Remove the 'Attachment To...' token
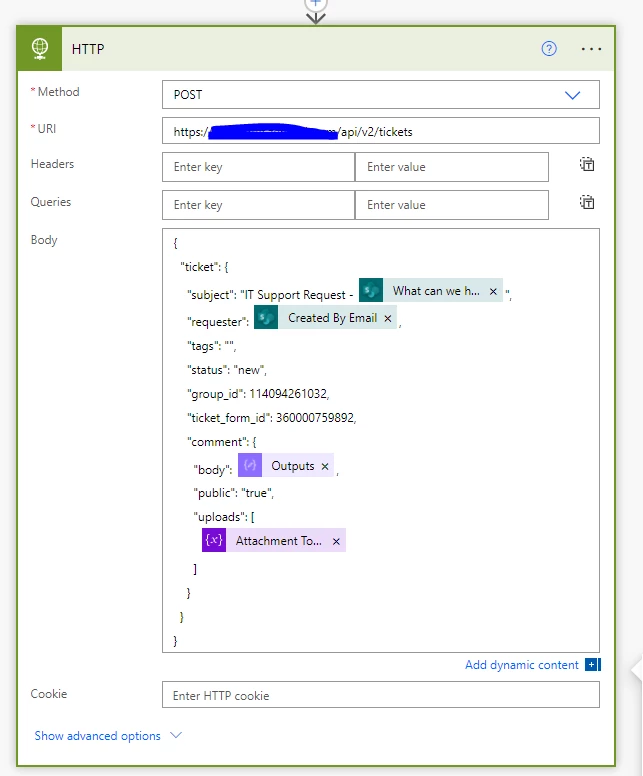Viewport: 643px width, 776px height. tap(336, 541)
